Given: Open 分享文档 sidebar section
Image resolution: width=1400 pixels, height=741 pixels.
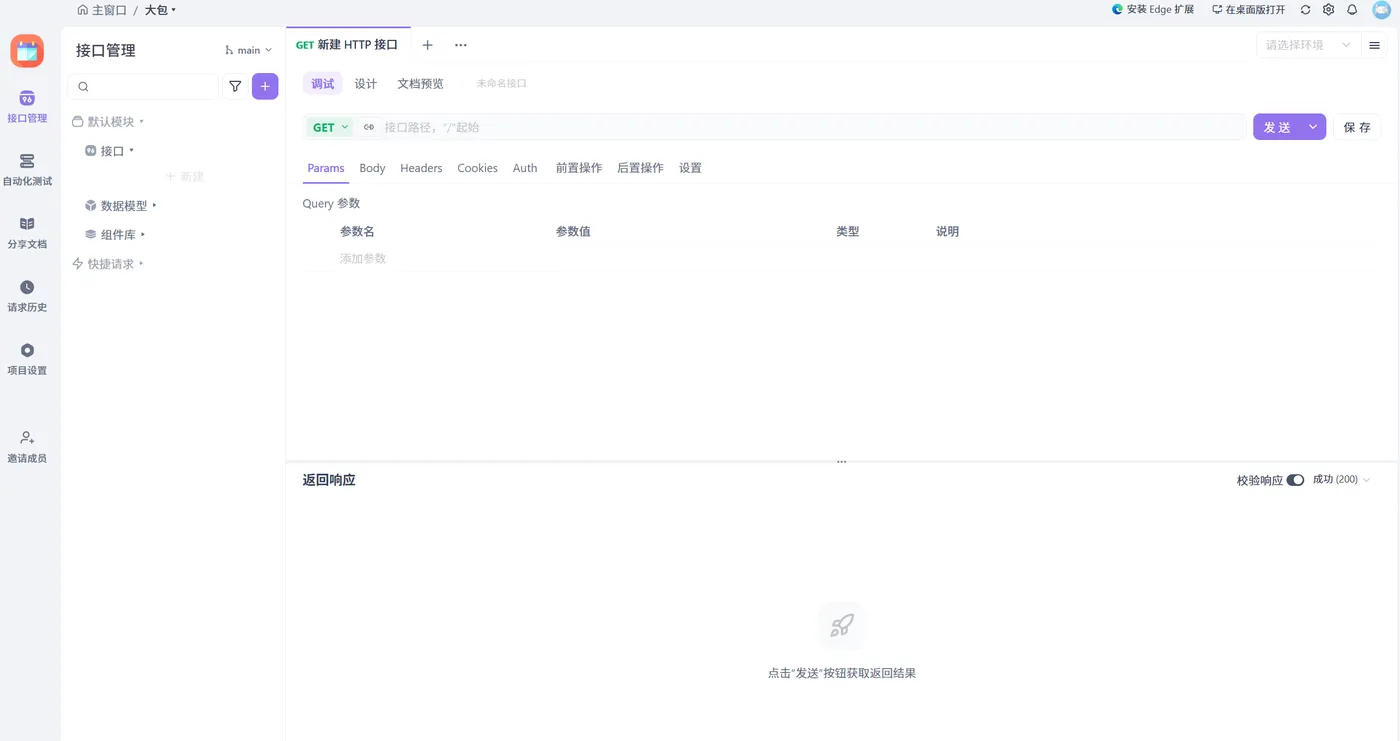Looking at the screenshot, I should click(x=27, y=232).
